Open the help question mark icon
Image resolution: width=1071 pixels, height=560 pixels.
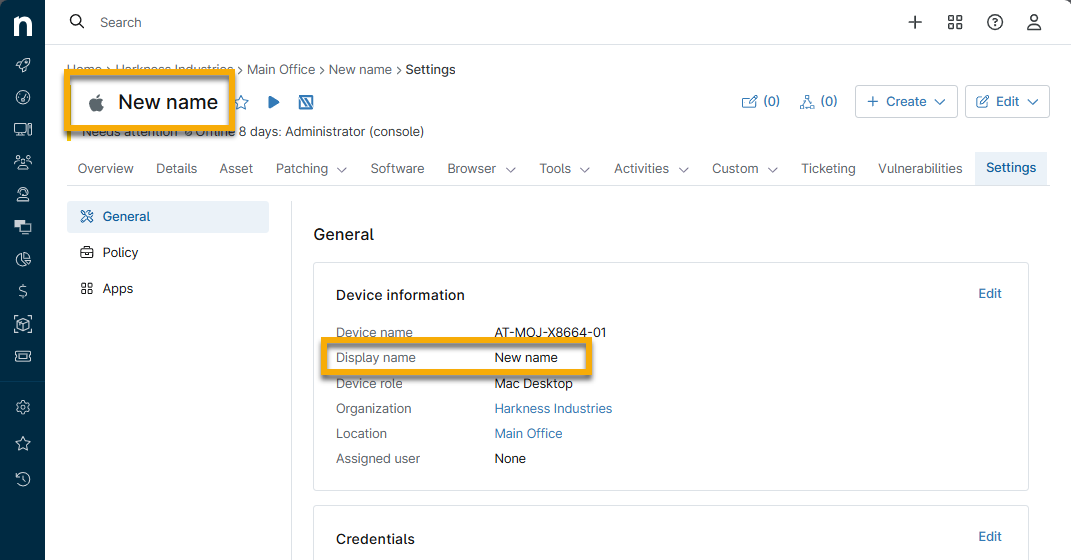tap(995, 22)
